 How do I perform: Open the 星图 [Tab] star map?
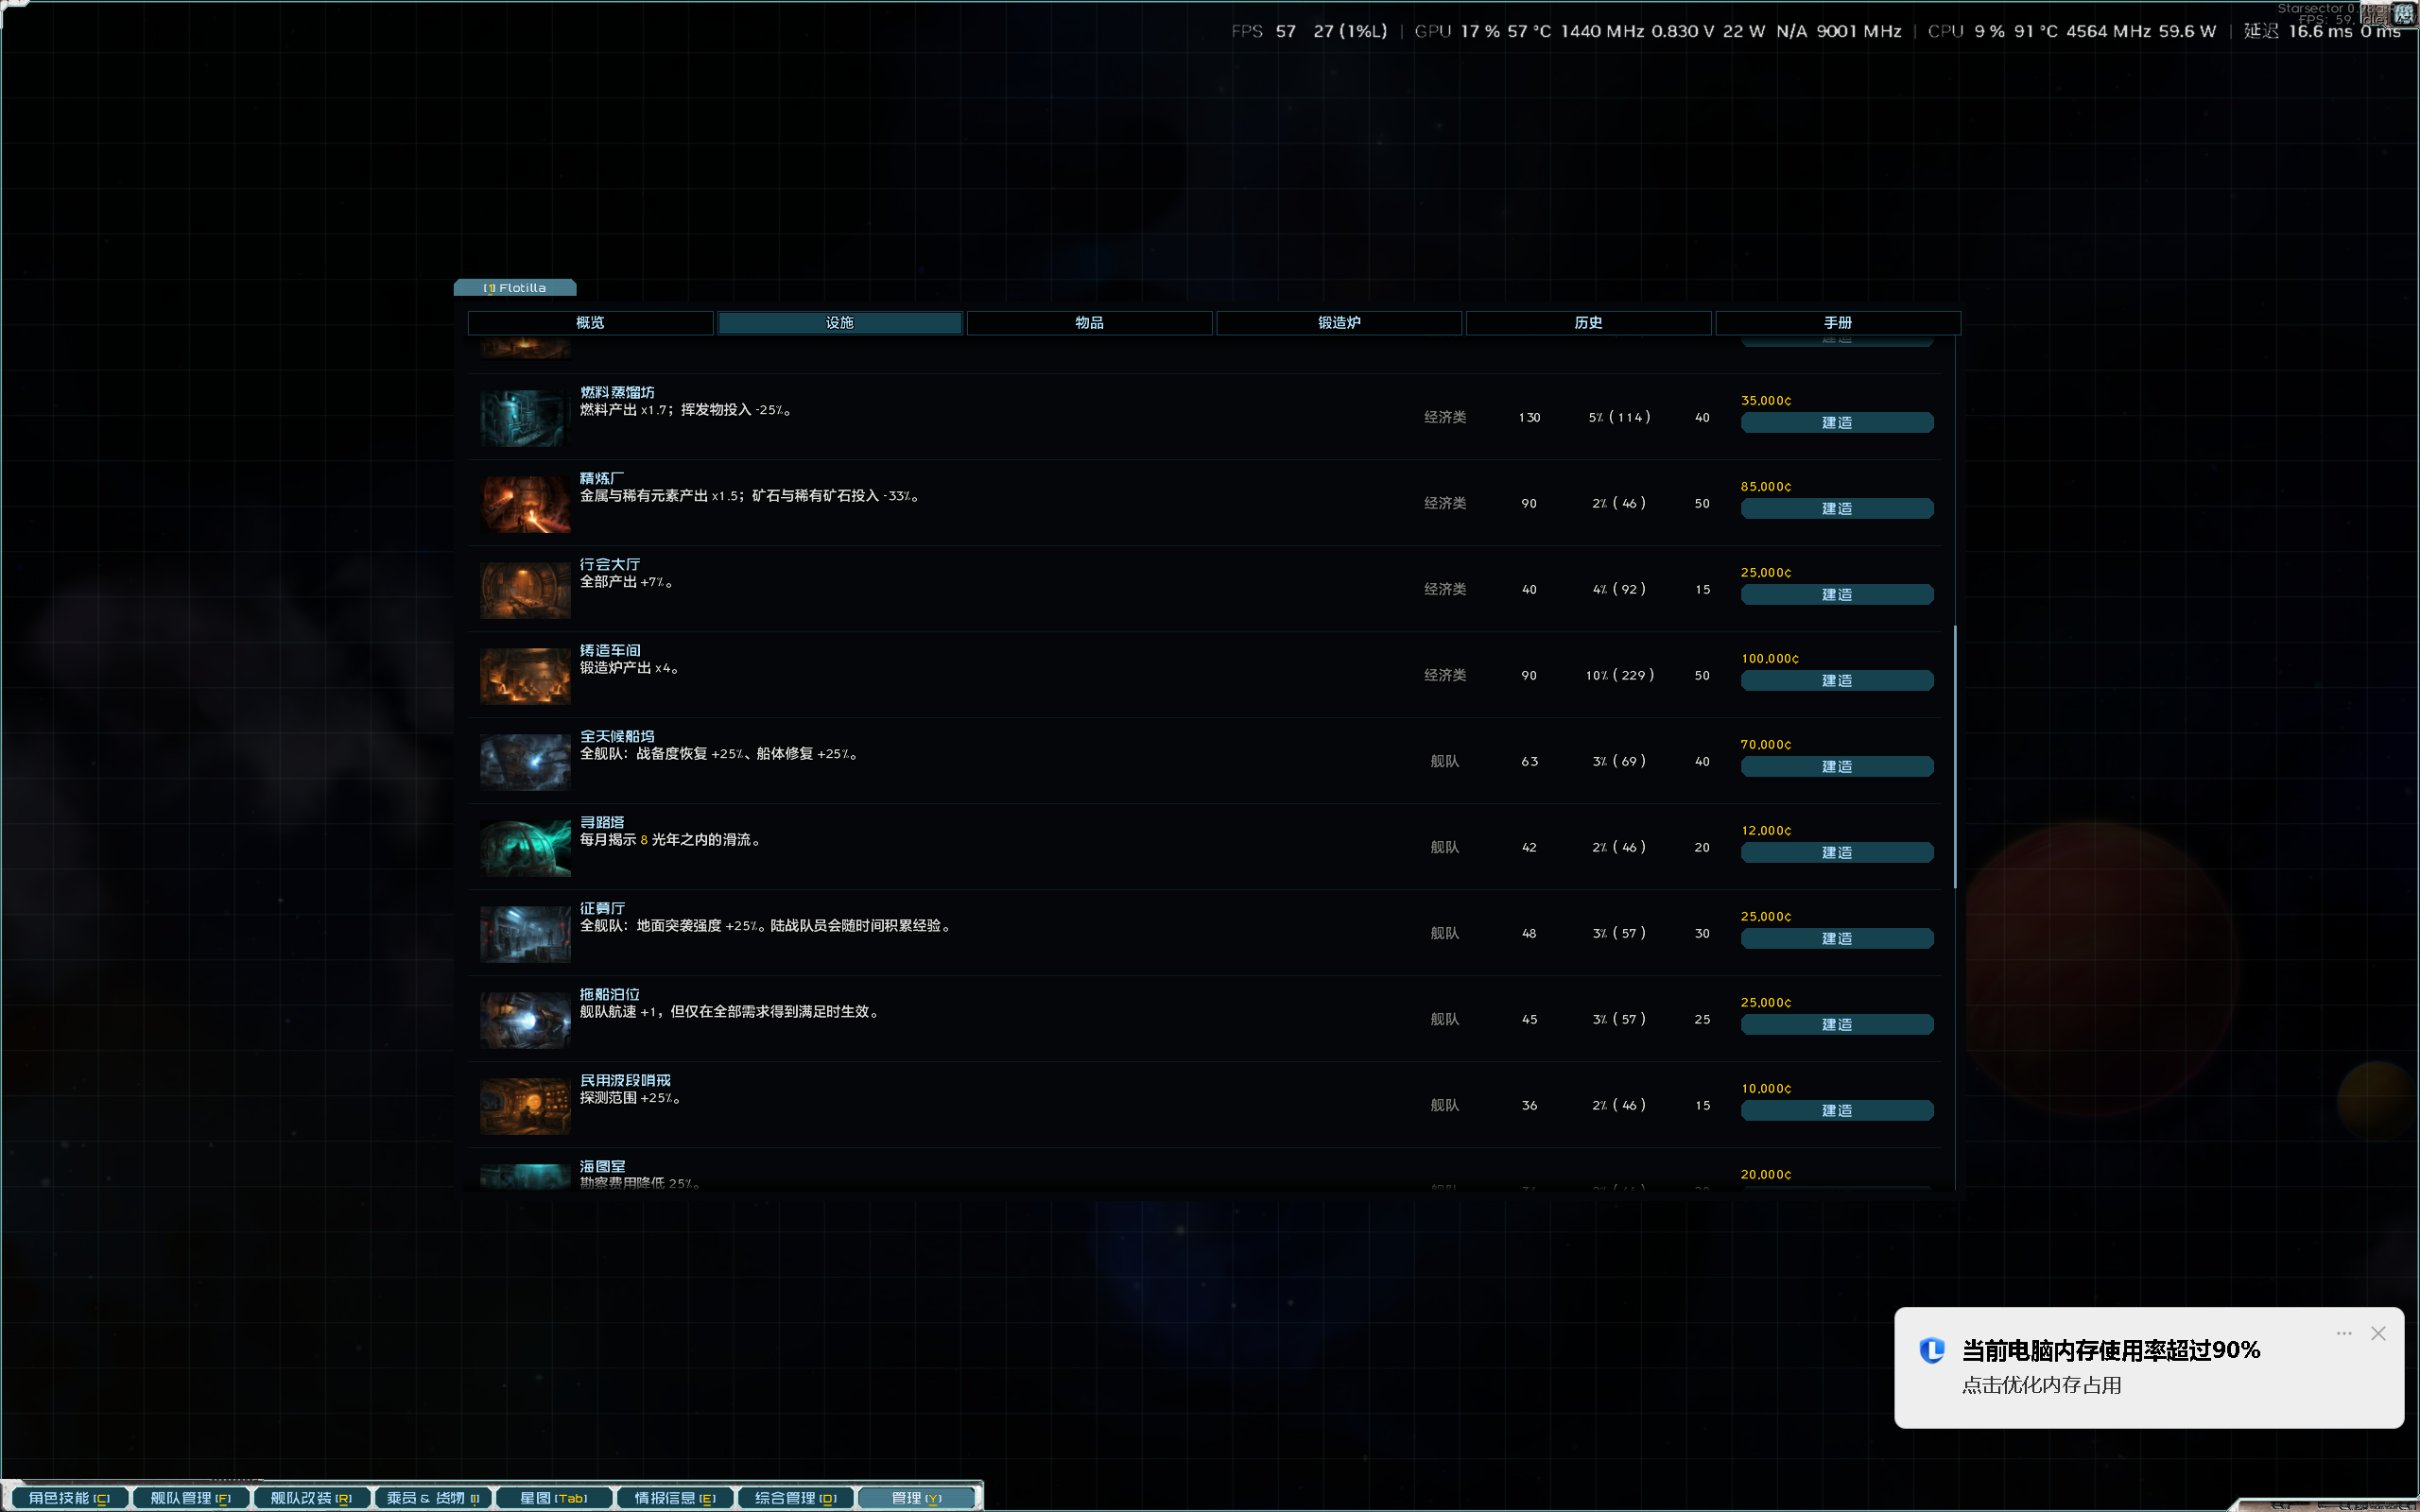[553, 1497]
